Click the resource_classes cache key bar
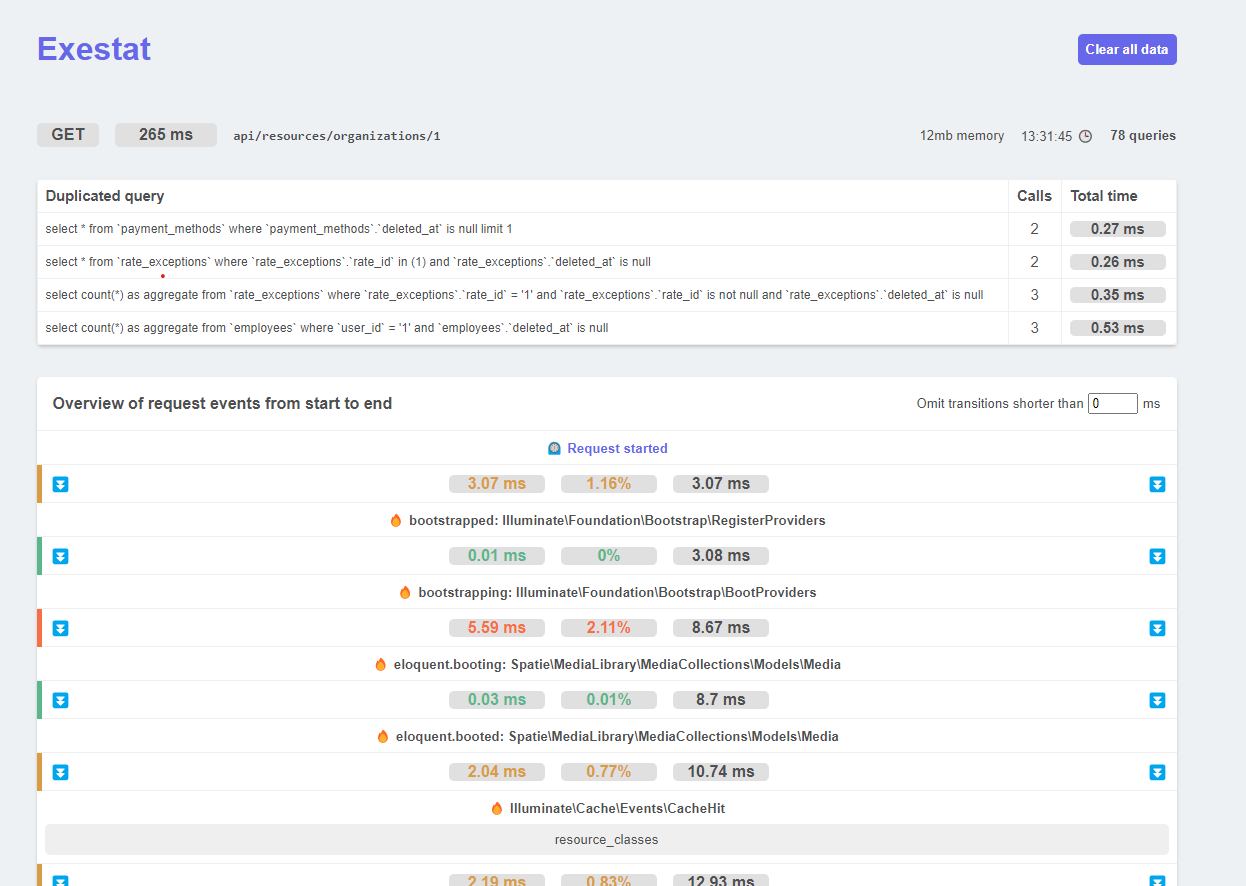 pyautogui.click(x=606, y=840)
